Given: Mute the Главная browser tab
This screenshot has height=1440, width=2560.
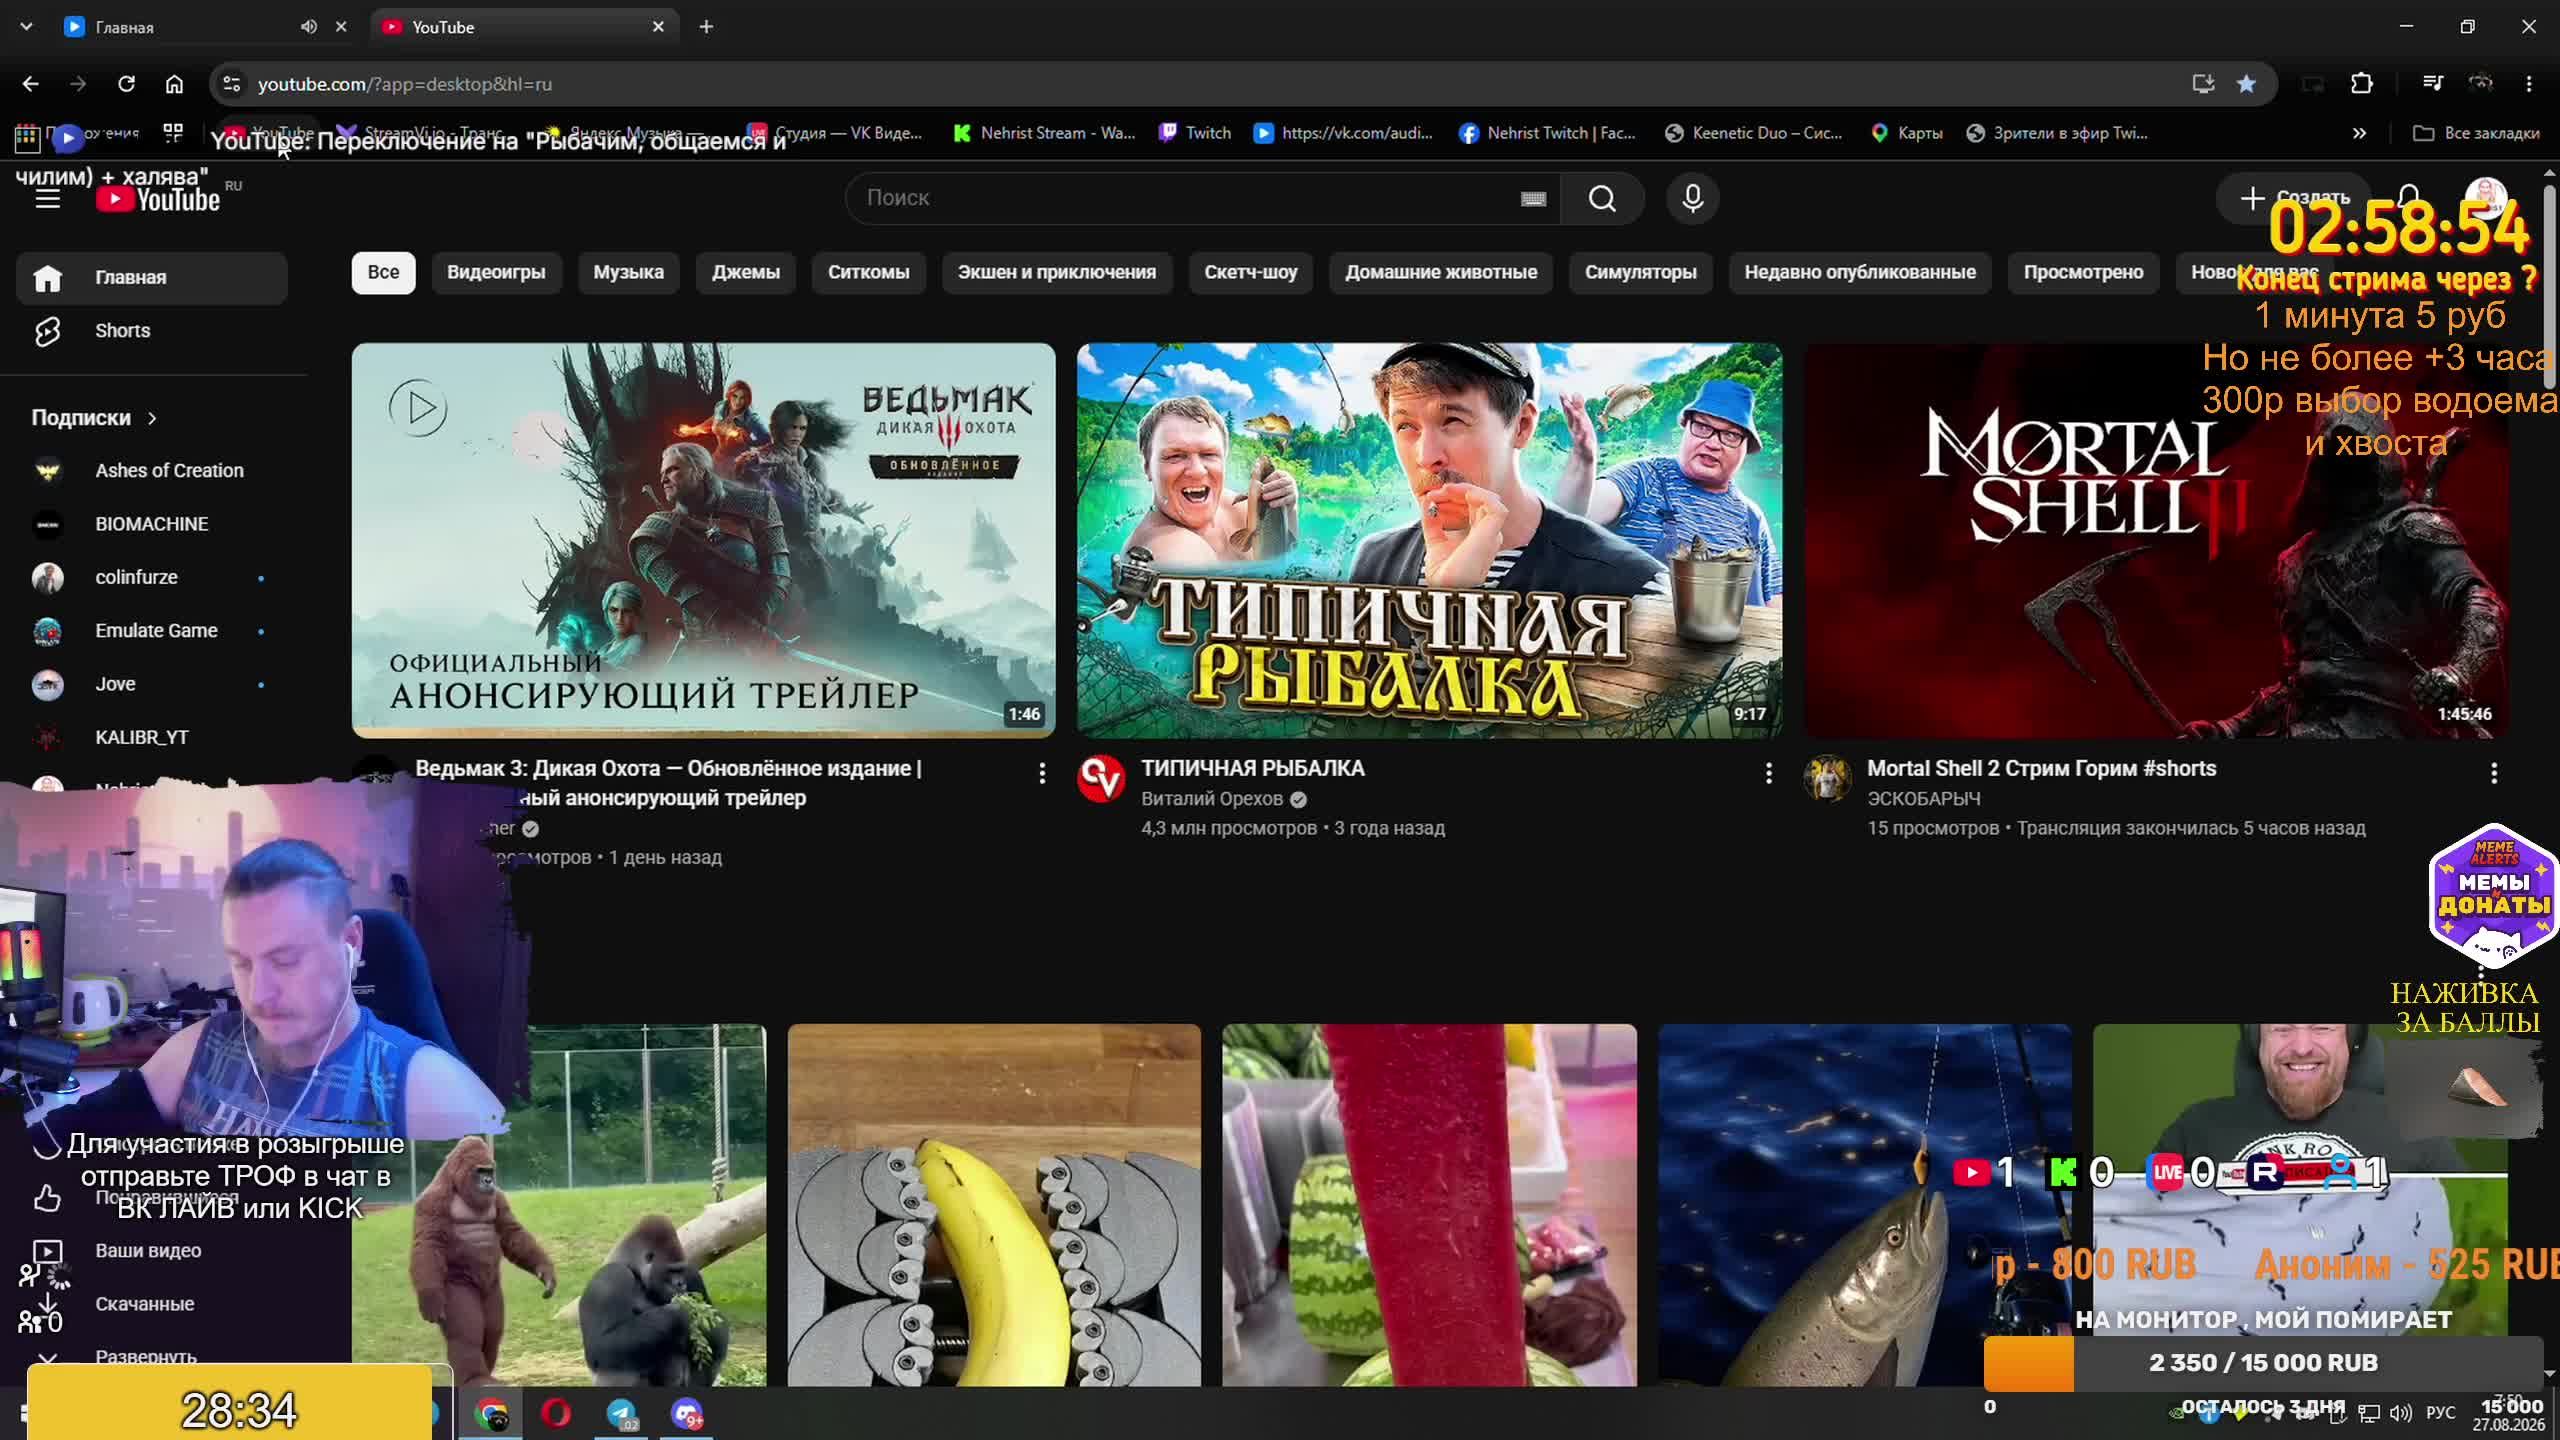Looking at the screenshot, I should click(308, 27).
